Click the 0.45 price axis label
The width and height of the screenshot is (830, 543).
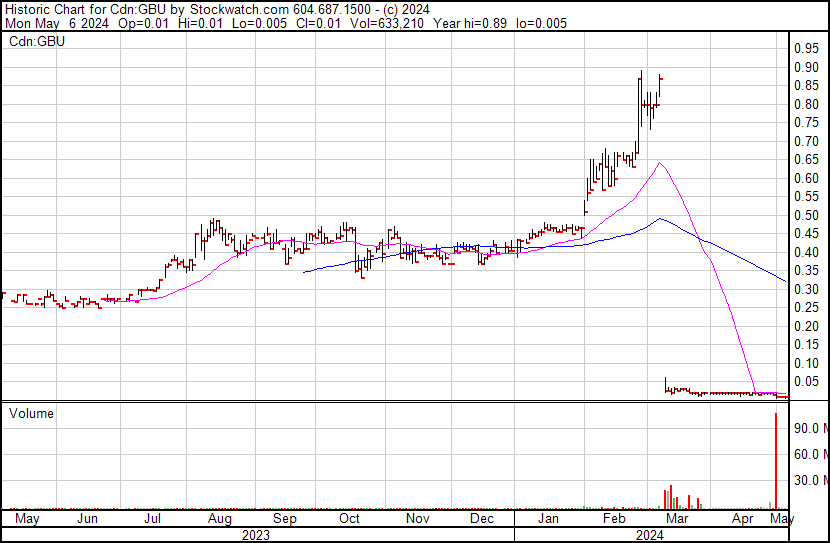pyautogui.click(x=806, y=233)
